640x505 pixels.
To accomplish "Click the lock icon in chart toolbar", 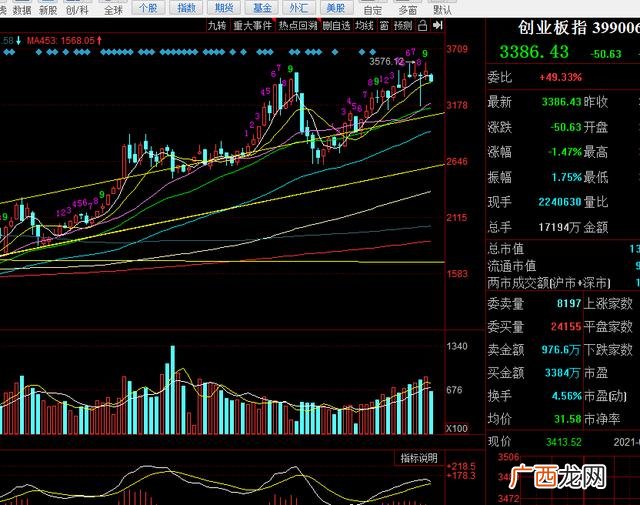I will (x=422, y=26).
